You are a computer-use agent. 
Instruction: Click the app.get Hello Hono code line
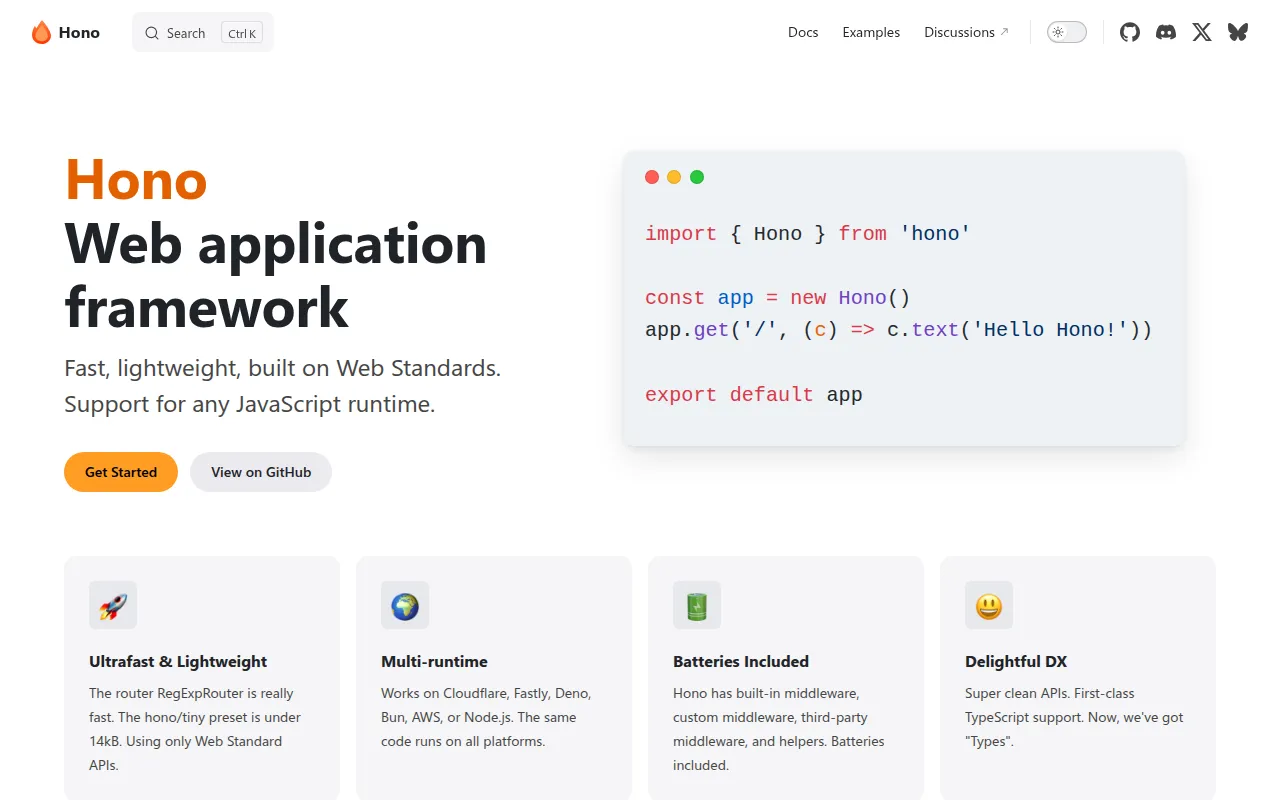pos(899,330)
